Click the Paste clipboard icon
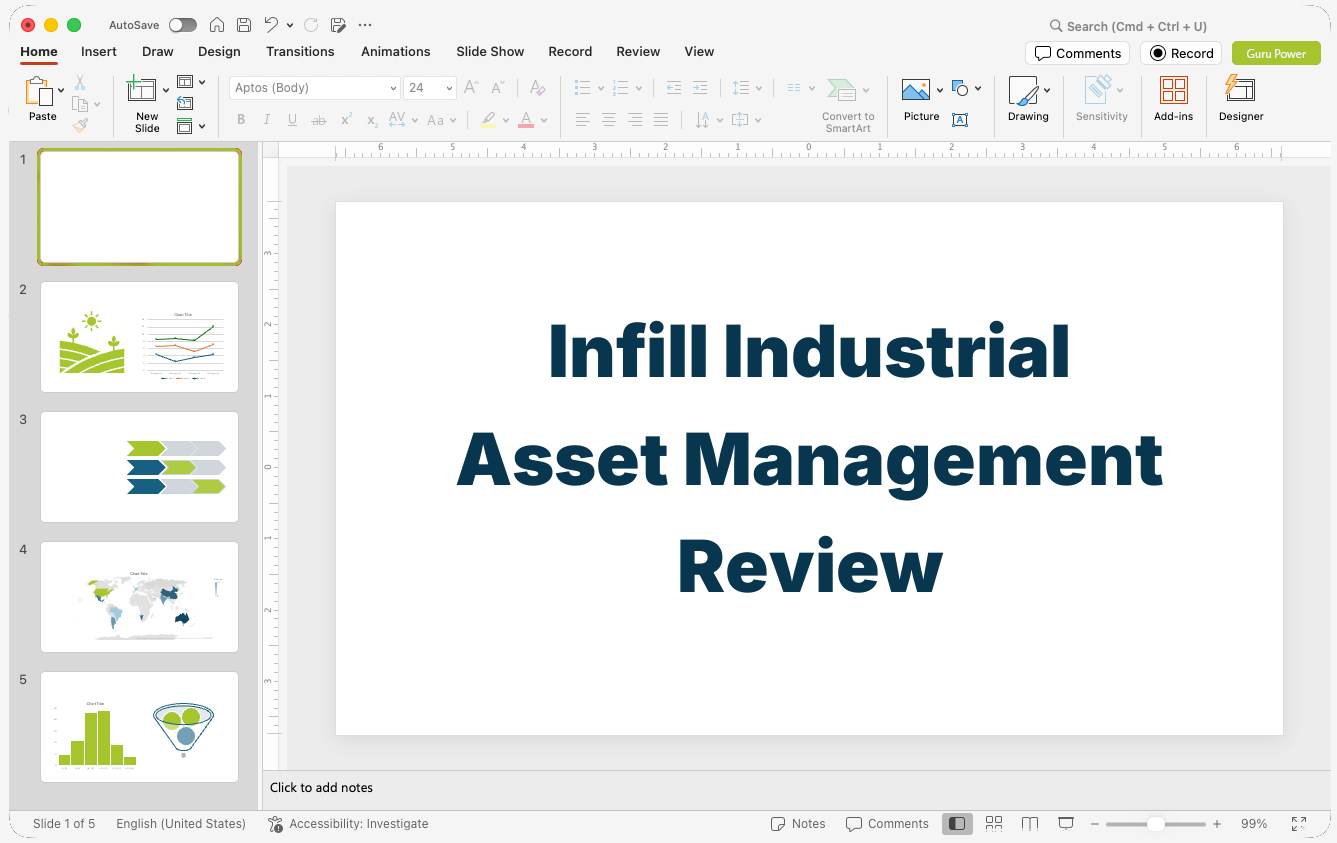Screen dimensions: 1337x843 39,91
